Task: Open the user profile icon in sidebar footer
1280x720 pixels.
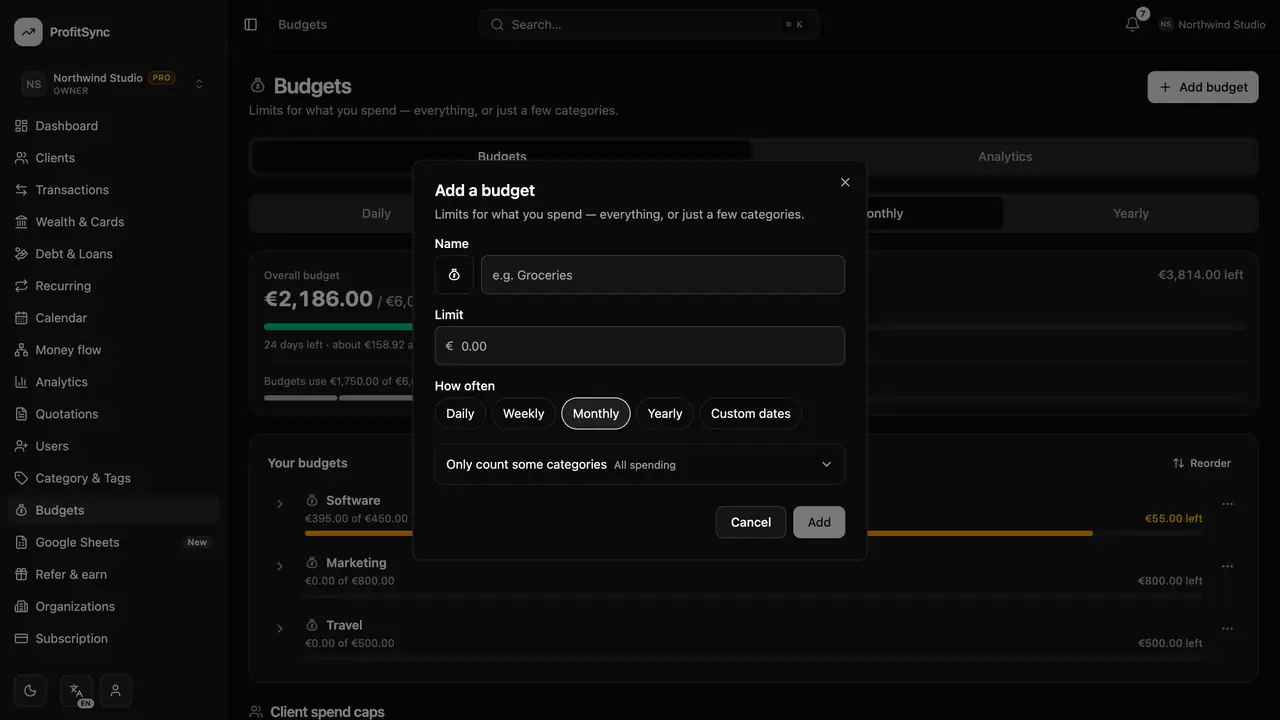Action: [x=116, y=690]
